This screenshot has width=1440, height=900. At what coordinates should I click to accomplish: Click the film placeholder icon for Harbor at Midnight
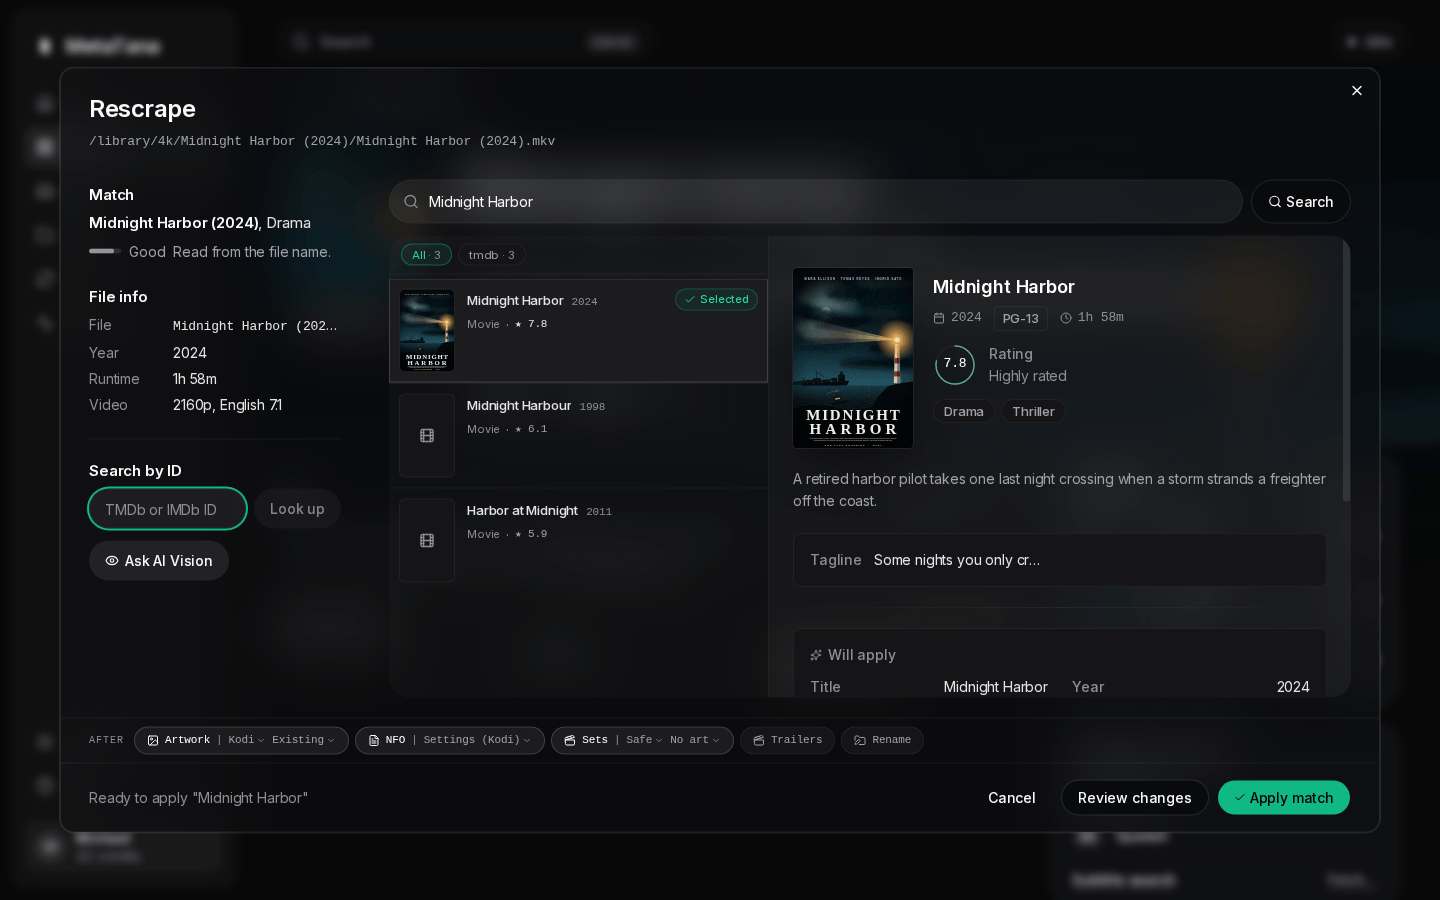pyautogui.click(x=427, y=541)
